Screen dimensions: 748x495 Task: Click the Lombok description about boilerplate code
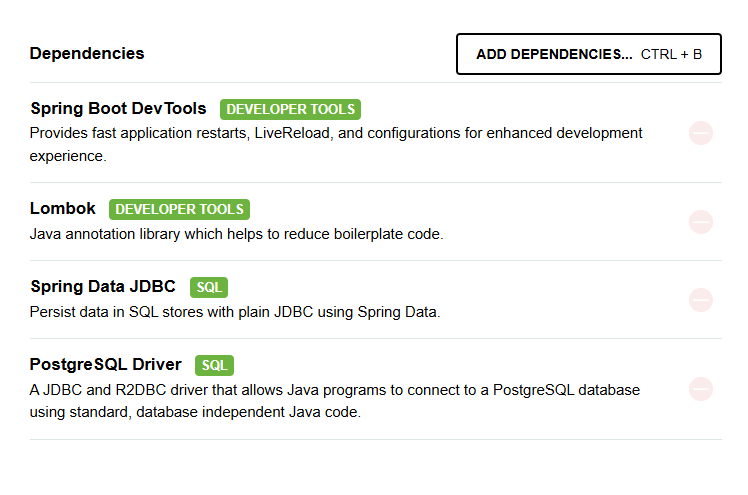coord(237,234)
